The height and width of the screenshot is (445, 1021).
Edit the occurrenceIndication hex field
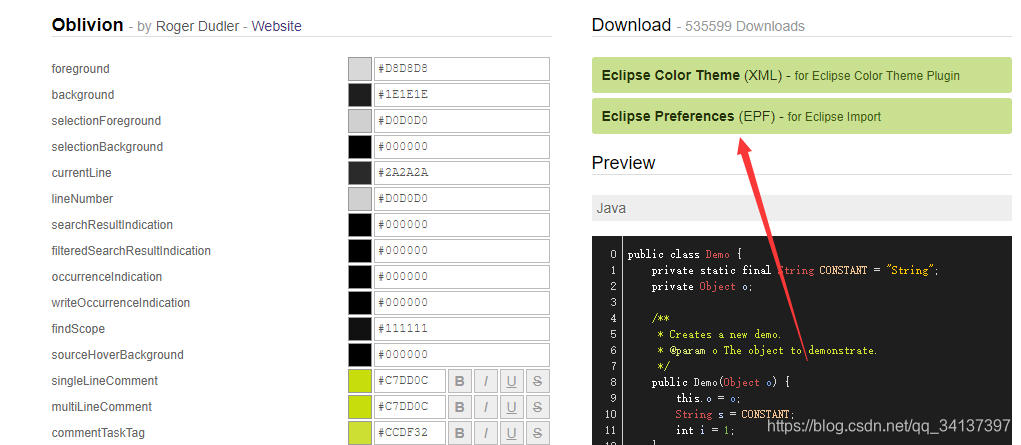462,278
